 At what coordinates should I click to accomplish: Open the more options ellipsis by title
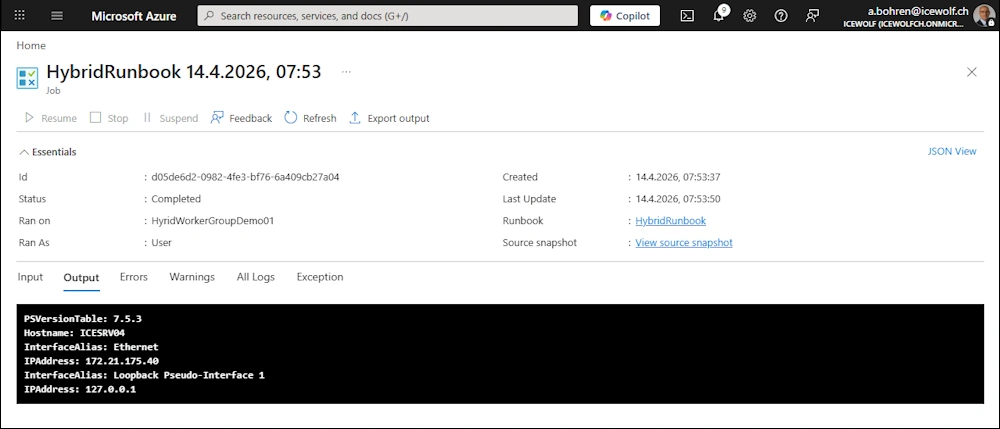point(346,72)
